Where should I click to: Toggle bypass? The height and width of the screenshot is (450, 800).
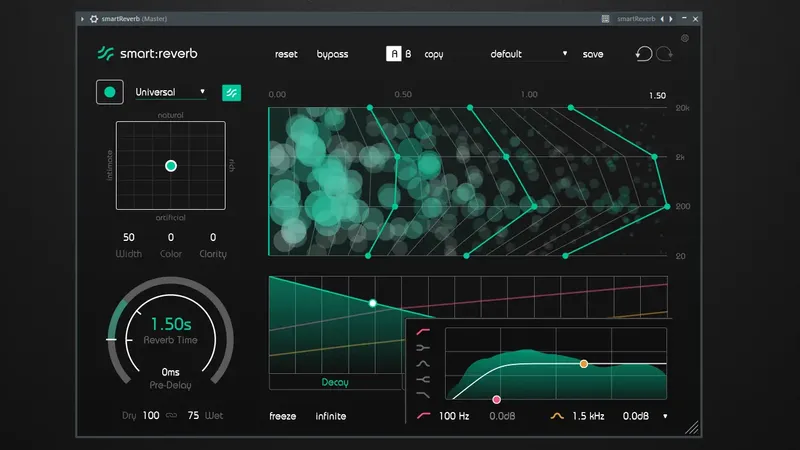pos(332,54)
